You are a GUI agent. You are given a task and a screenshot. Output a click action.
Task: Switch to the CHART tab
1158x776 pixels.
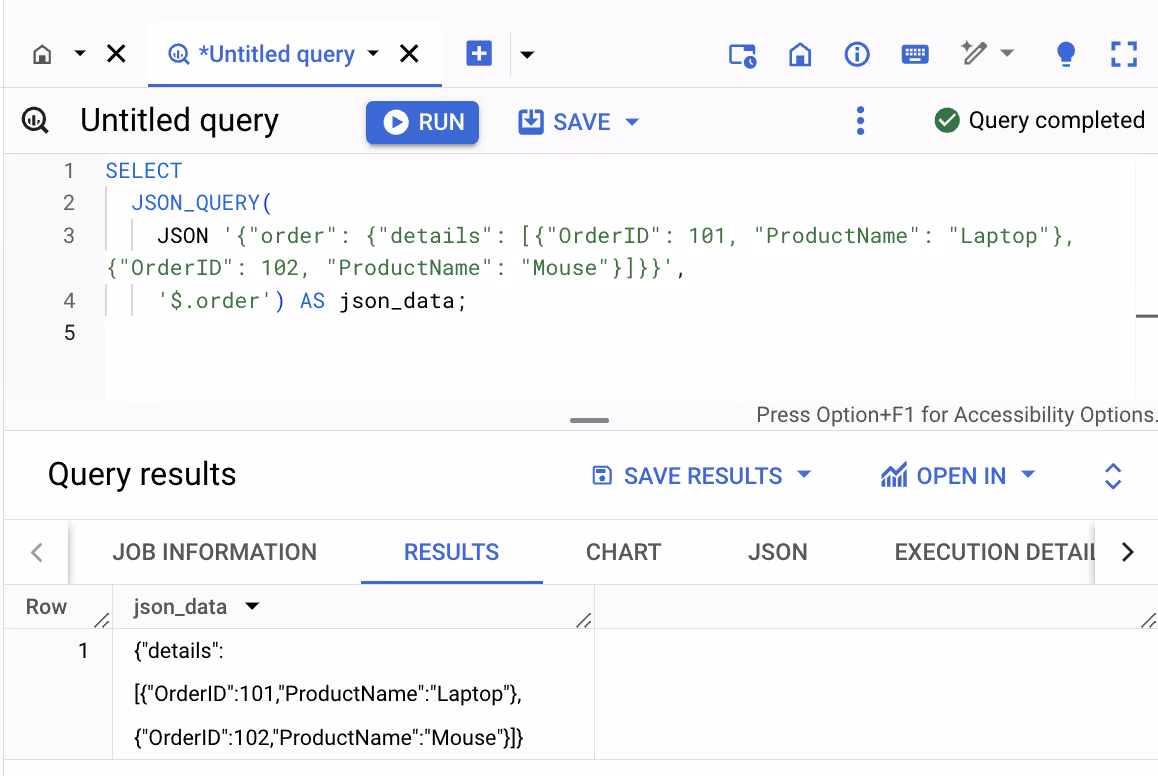pyautogui.click(x=623, y=552)
